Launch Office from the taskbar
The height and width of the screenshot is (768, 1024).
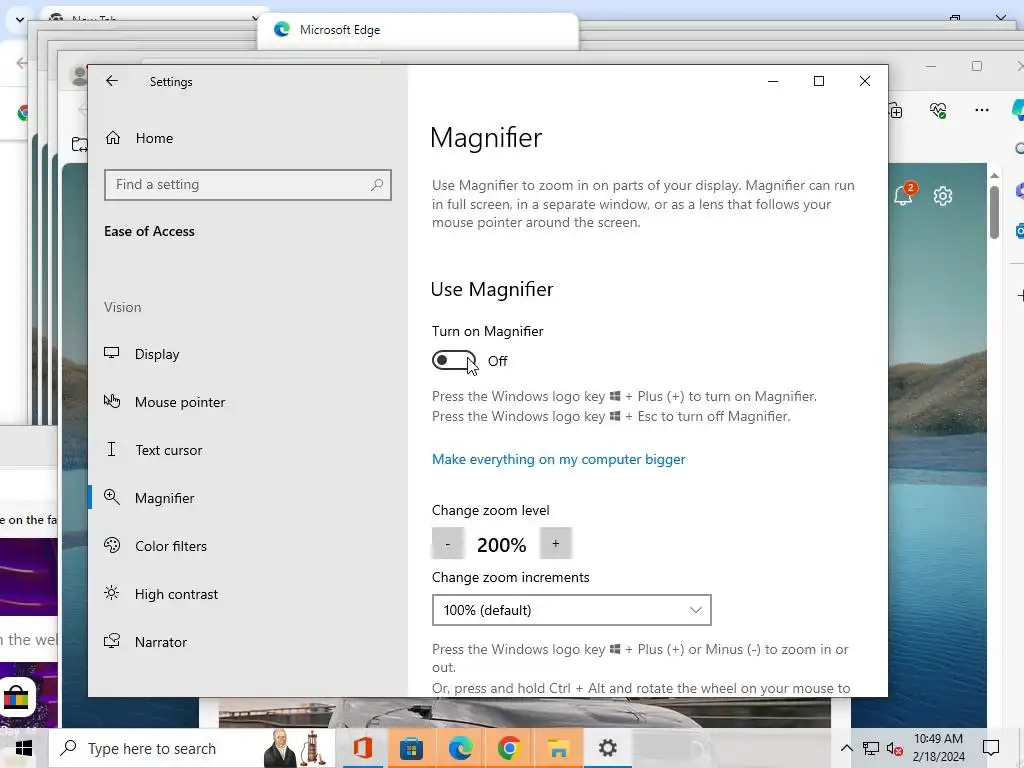362,748
